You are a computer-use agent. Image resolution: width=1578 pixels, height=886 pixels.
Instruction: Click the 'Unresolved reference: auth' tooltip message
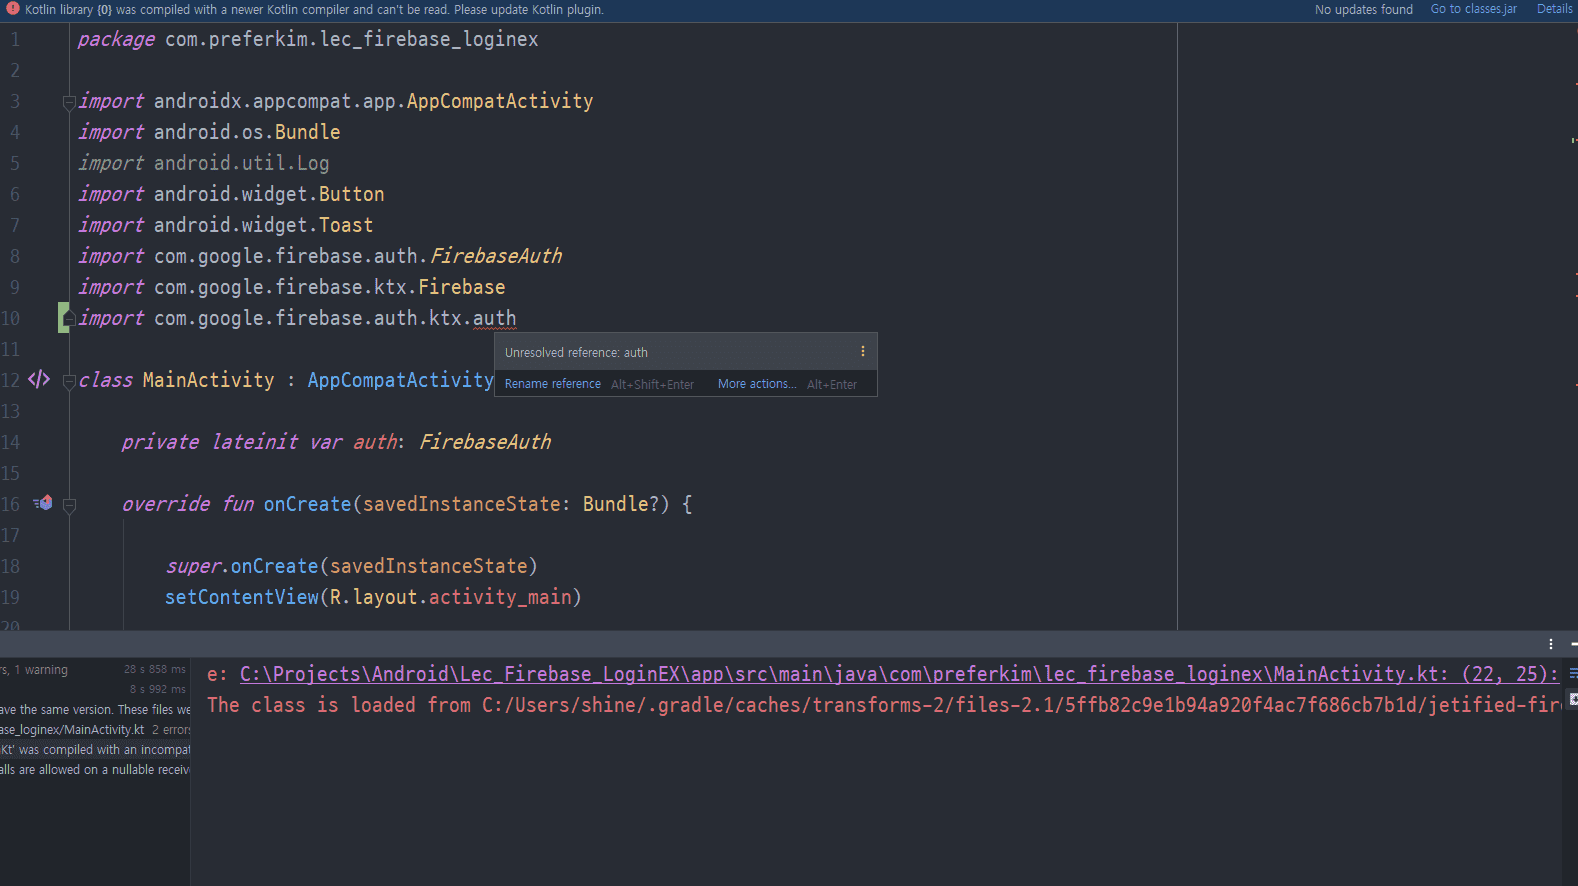[576, 353]
